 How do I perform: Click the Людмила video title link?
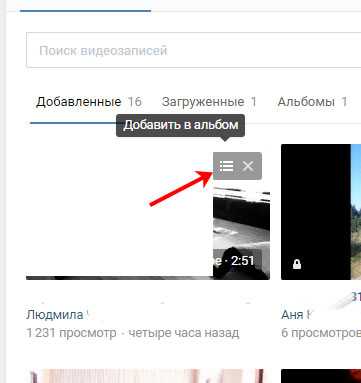(x=55, y=314)
